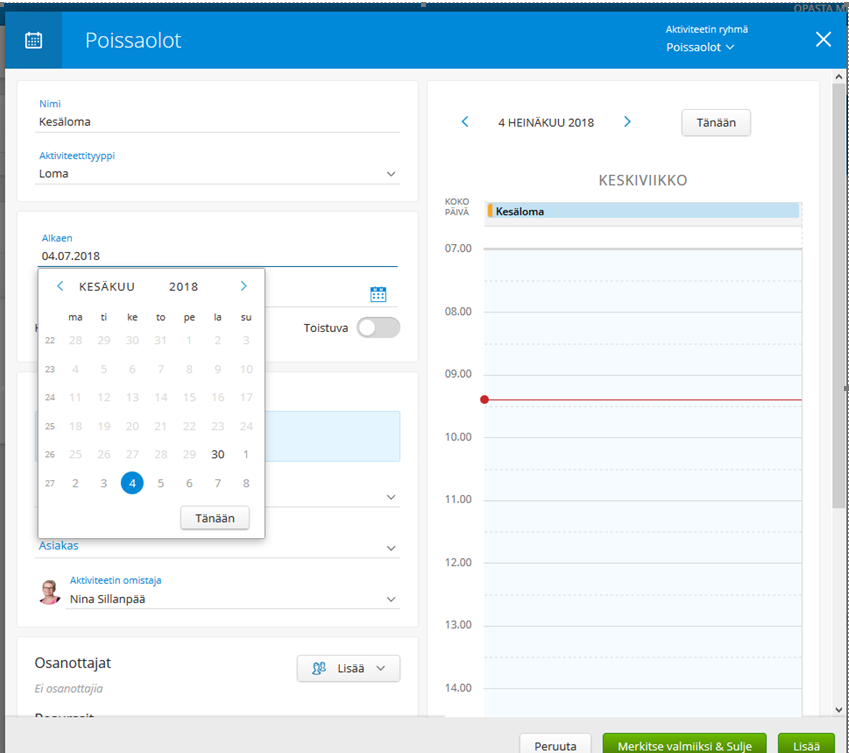Select day 1 in week 26
The width and height of the screenshot is (849, 753).
(246, 454)
